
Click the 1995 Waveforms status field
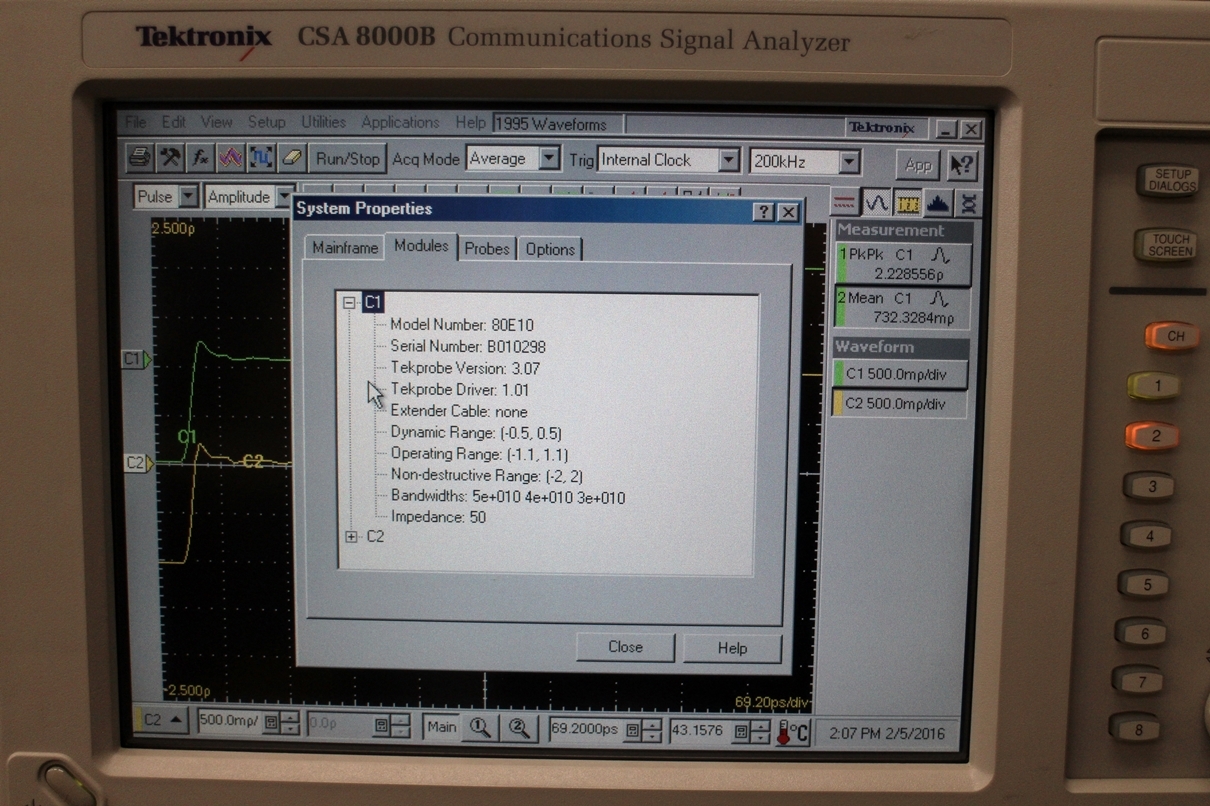point(557,124)
